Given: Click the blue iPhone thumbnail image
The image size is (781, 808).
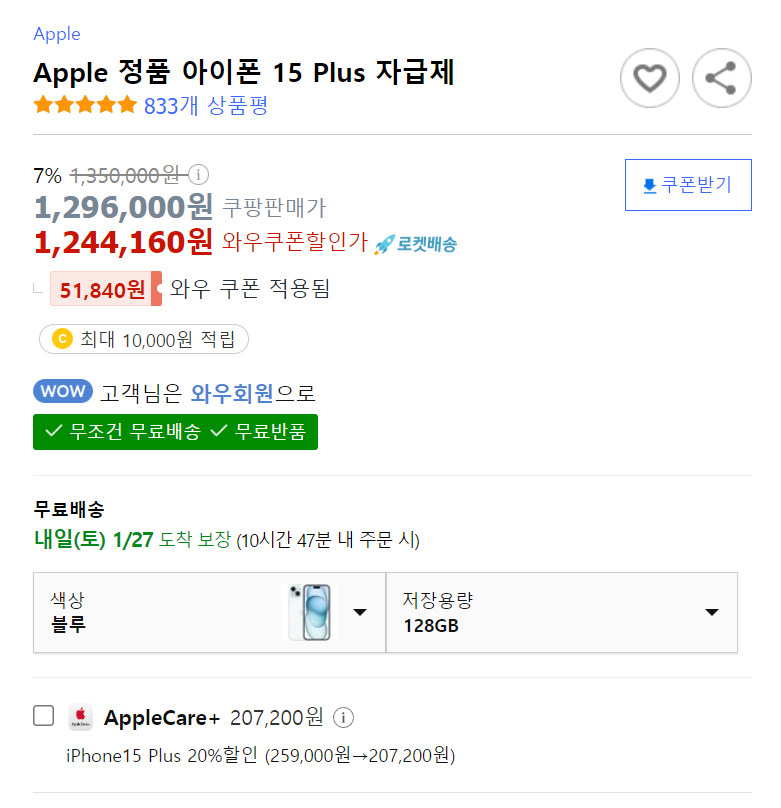Looking at the screenshot, I should [x=310, y=612].
